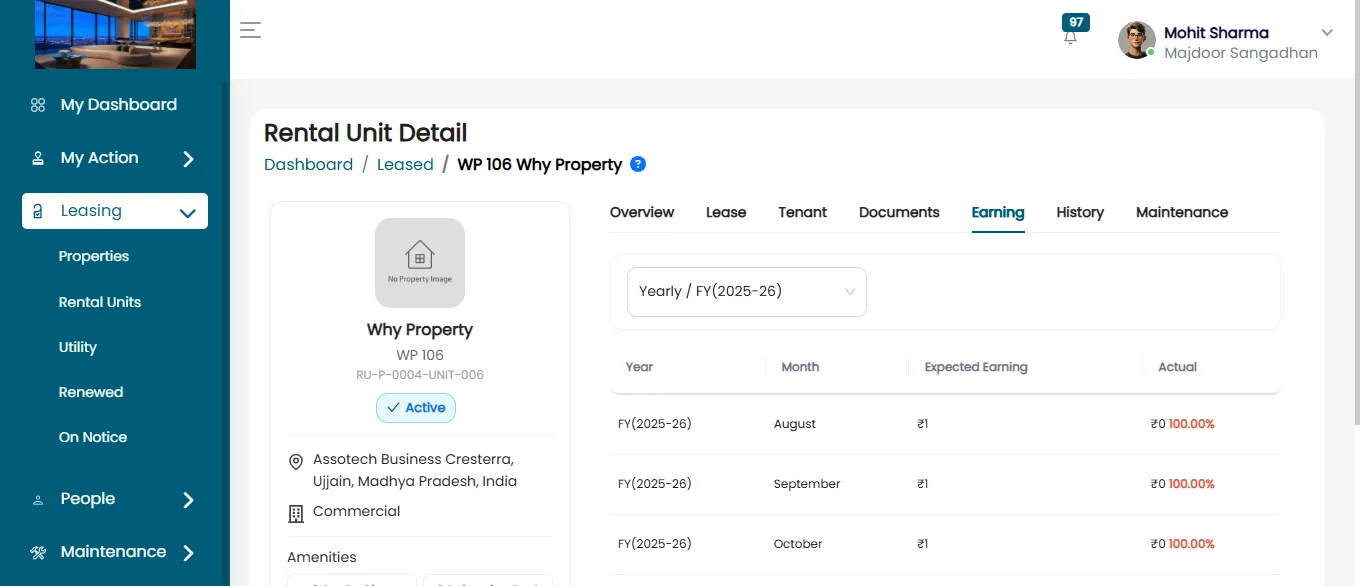Open the Documents tab
1360x586 pixels.
tap(899, 212)
